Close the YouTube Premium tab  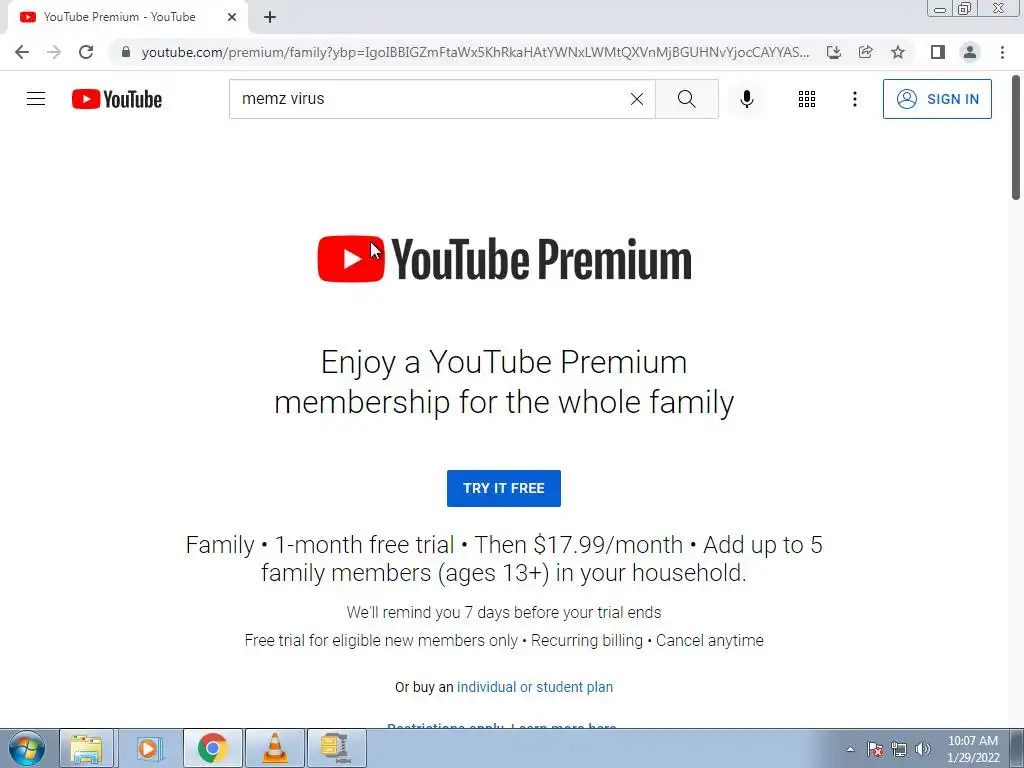click(232, 17)
